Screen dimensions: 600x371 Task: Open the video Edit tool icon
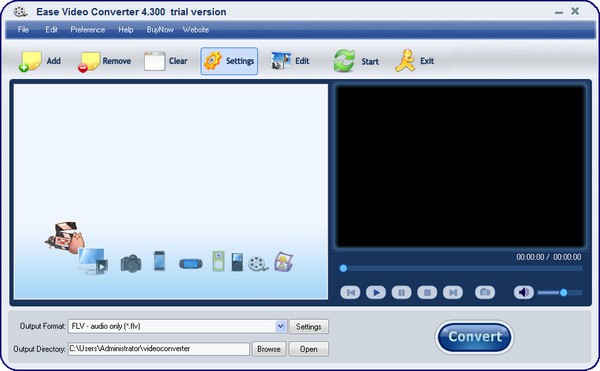tap(281, 61)
